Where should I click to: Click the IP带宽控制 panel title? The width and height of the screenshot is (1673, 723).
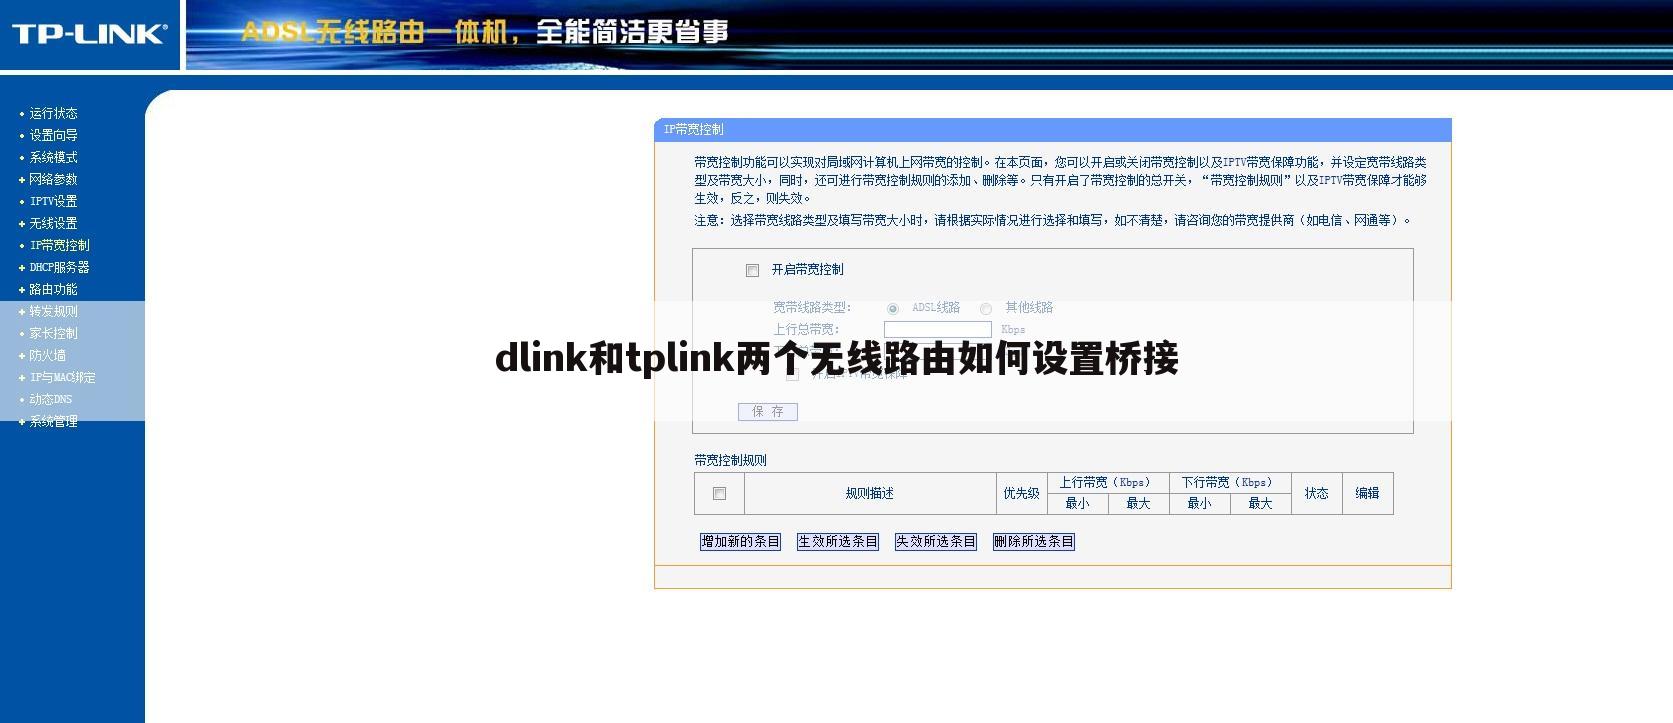[x=694, y=129]
